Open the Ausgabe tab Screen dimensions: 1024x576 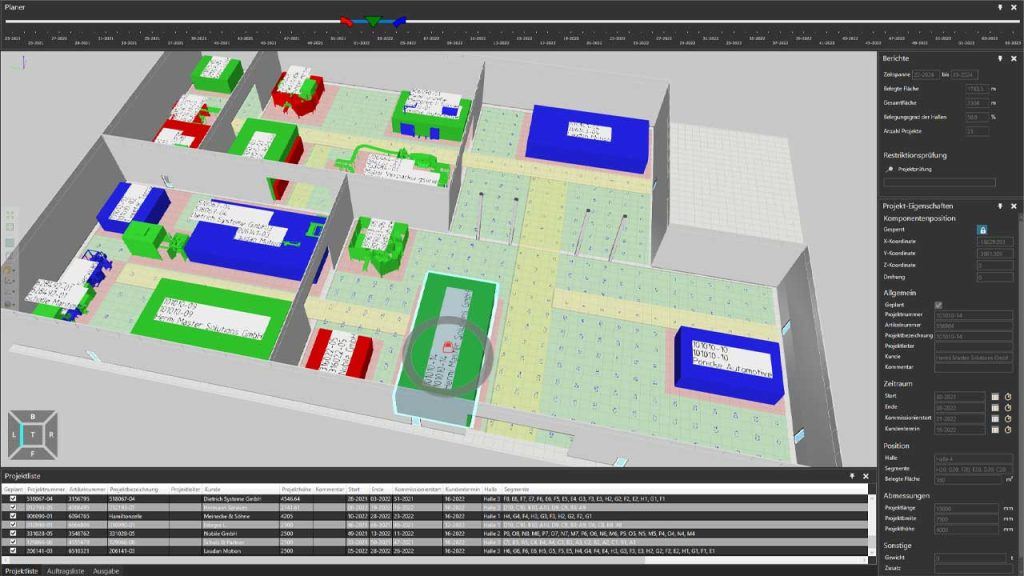(106, 570)
